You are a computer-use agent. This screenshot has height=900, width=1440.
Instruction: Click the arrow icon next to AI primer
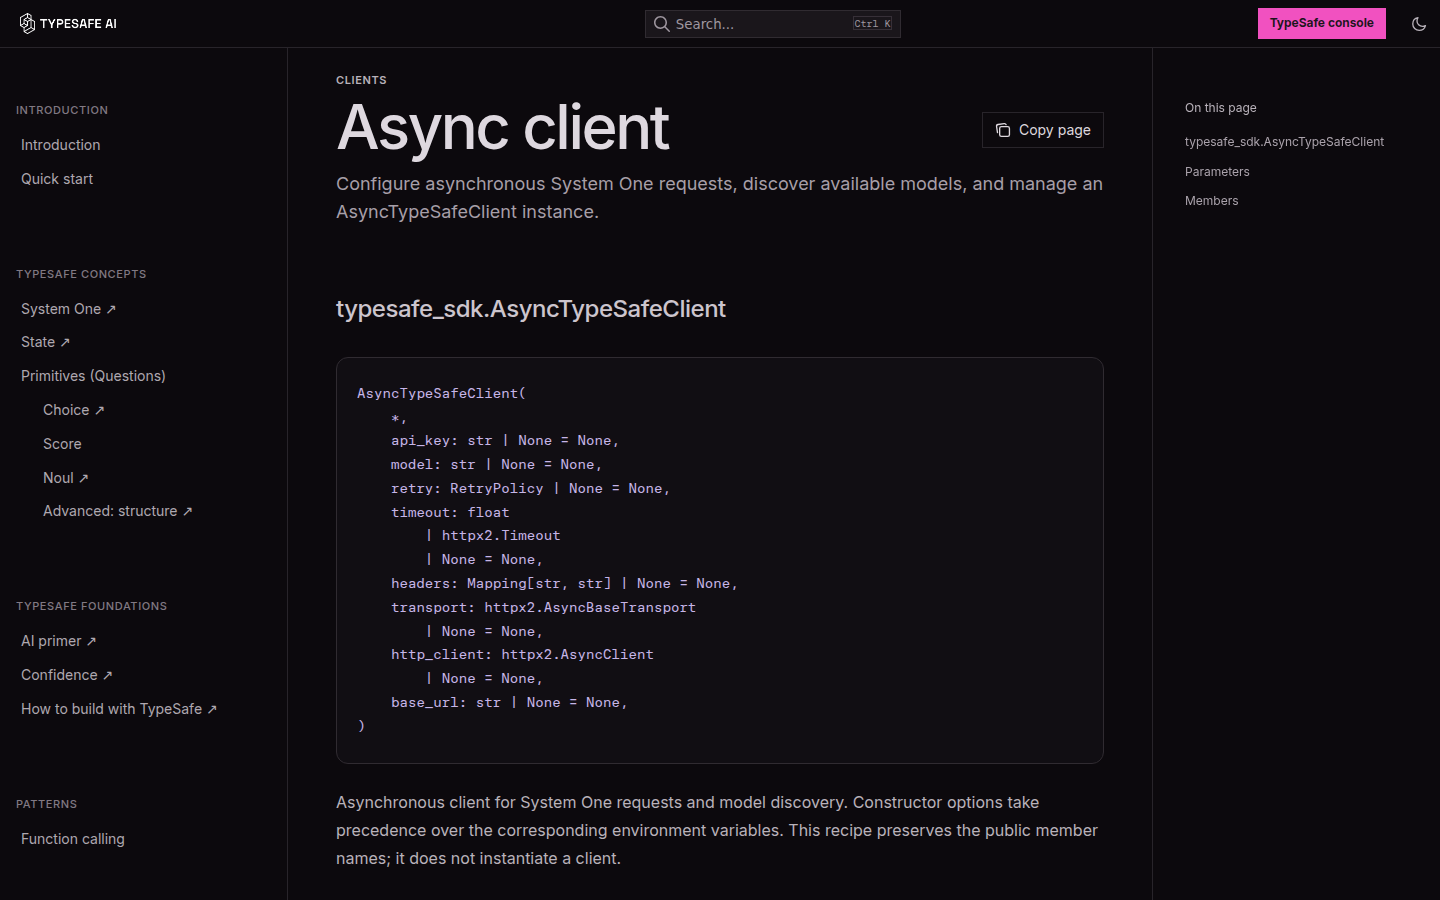91,642
